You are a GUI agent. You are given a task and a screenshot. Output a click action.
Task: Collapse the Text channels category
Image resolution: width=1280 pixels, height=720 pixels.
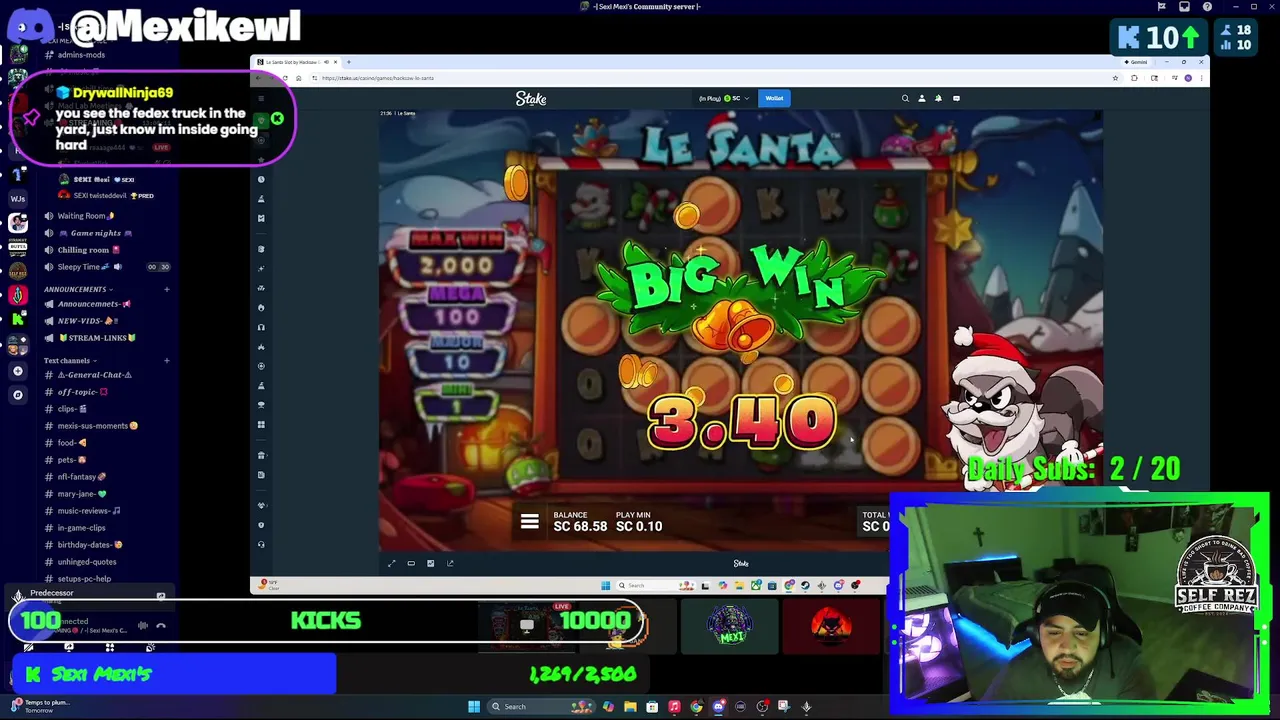[x=70, y=360]
